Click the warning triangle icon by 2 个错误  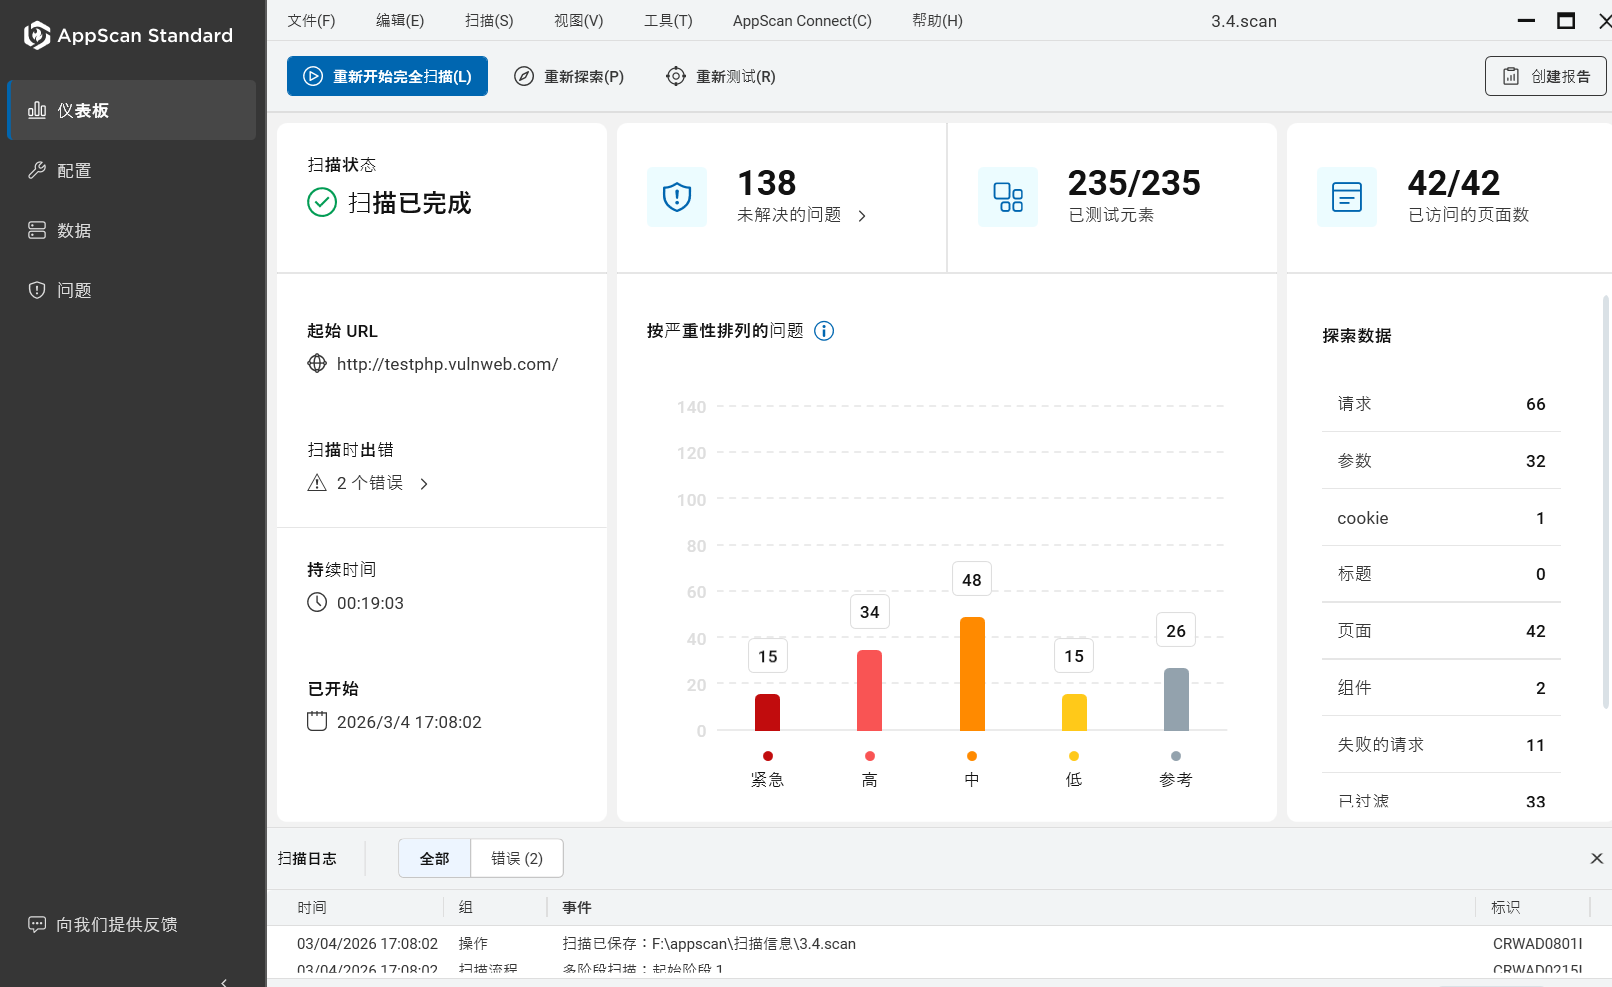point(317,483)
